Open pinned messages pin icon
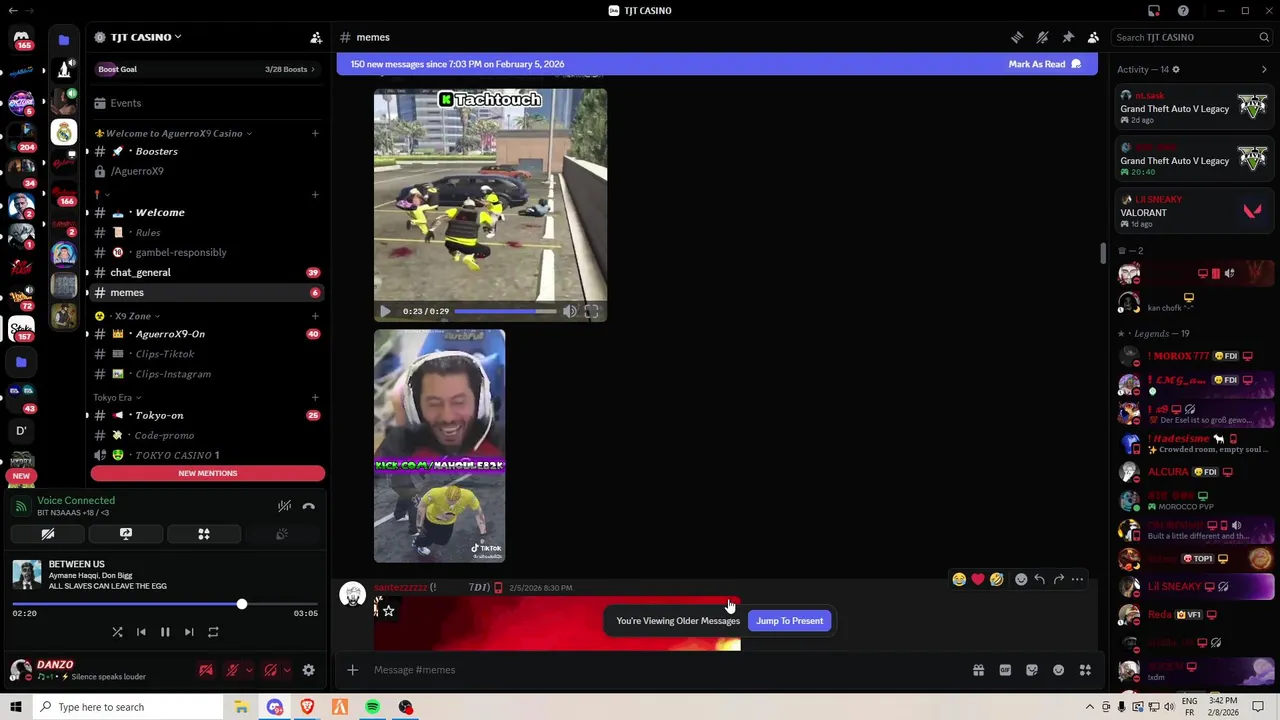This screenshot has width=1280, height=720. tap(1068, 37)
